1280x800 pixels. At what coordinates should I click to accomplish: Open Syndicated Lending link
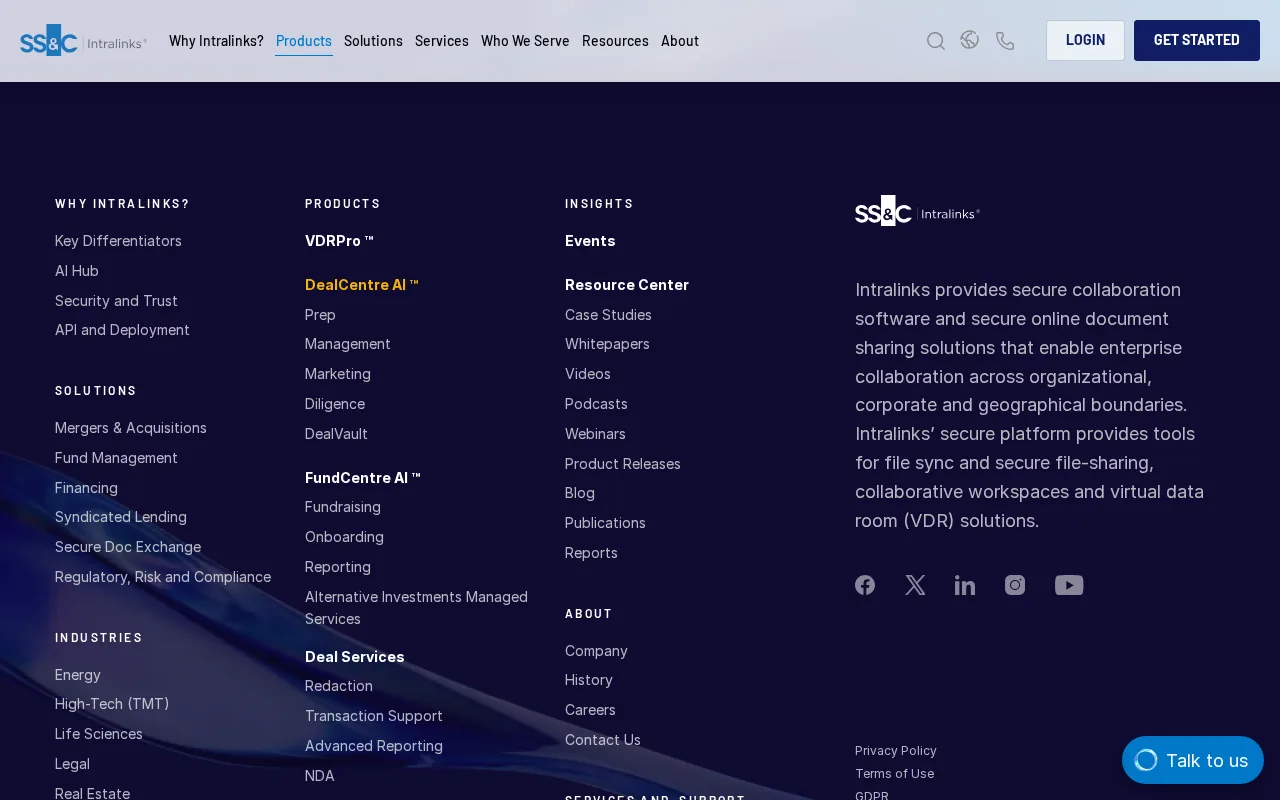click(x=121, y=517)
